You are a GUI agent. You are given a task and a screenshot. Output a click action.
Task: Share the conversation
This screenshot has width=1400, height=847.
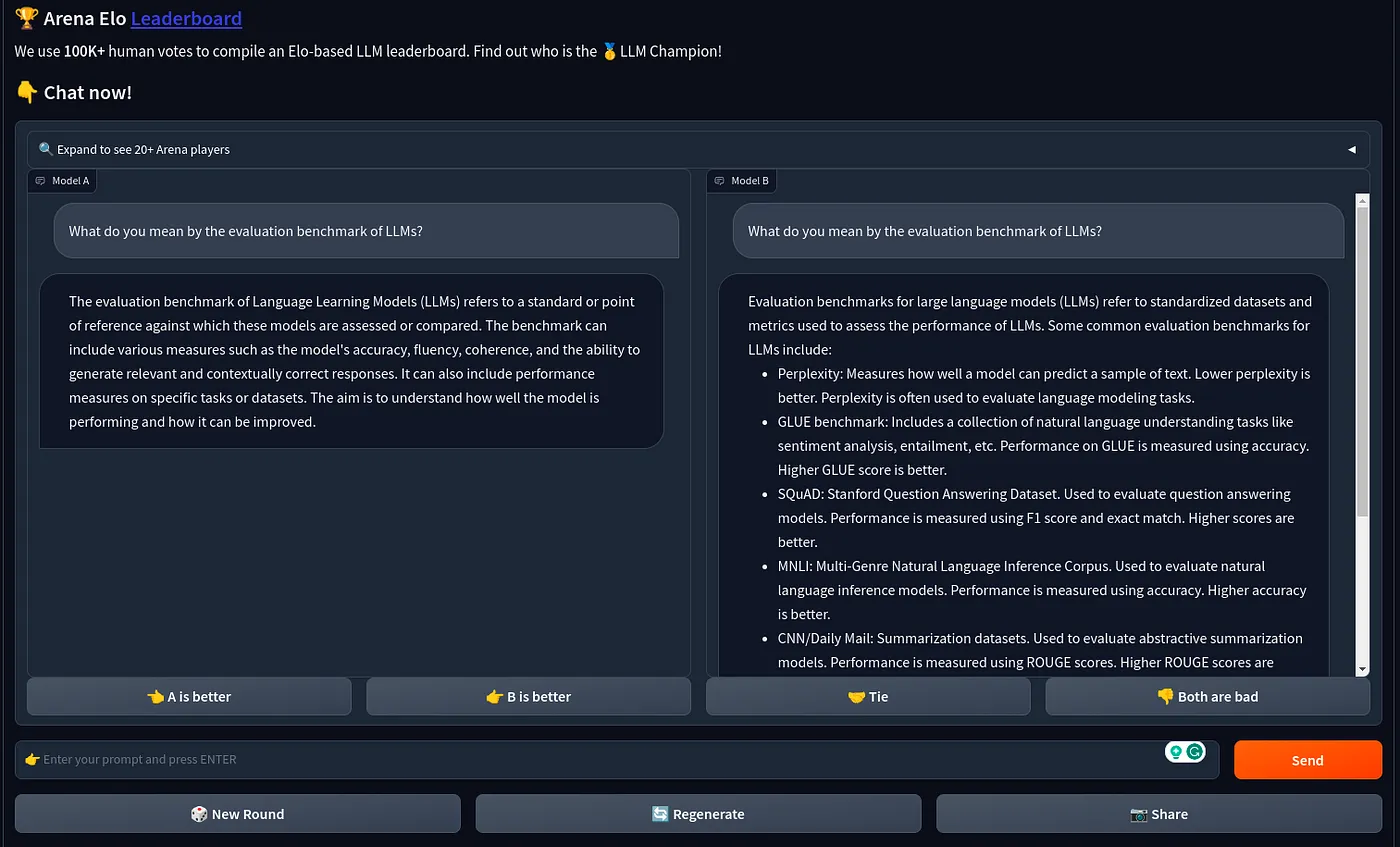(1159, 814)
